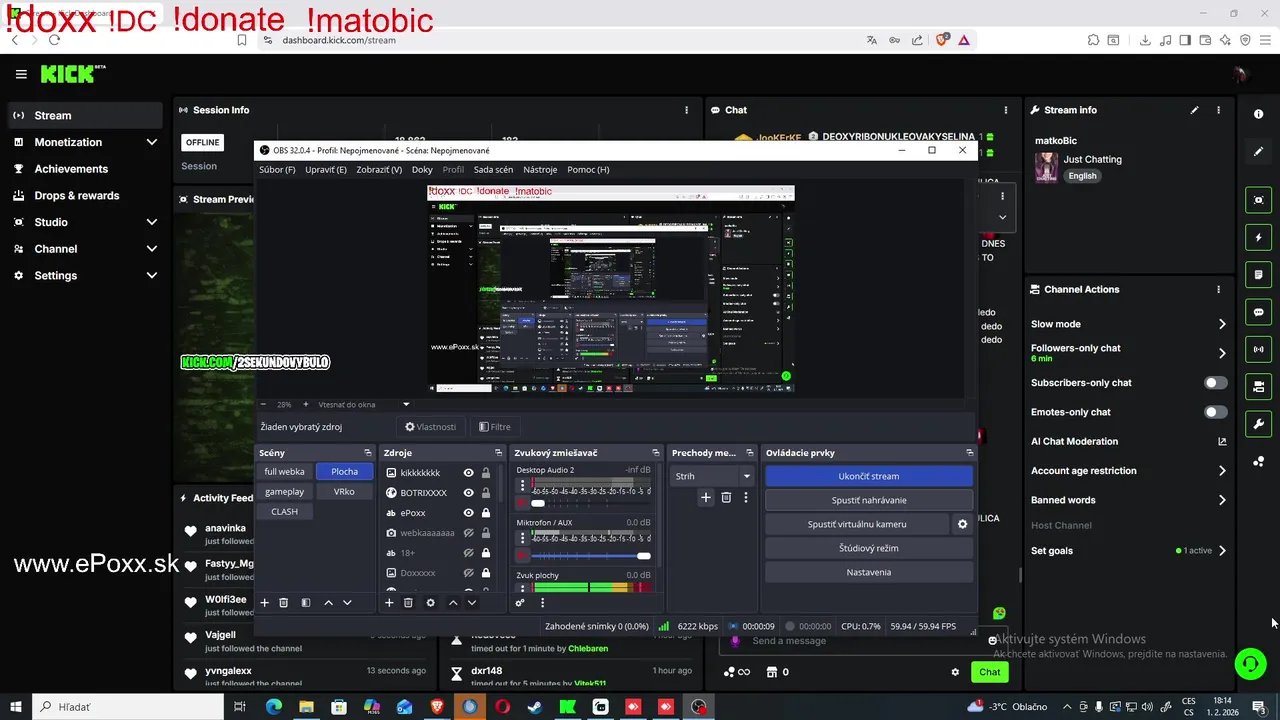Viewport: 1280px width, 720px height.
Task: Open Mikrofon / AUX three-dot options
Action: tap(522, 537)
